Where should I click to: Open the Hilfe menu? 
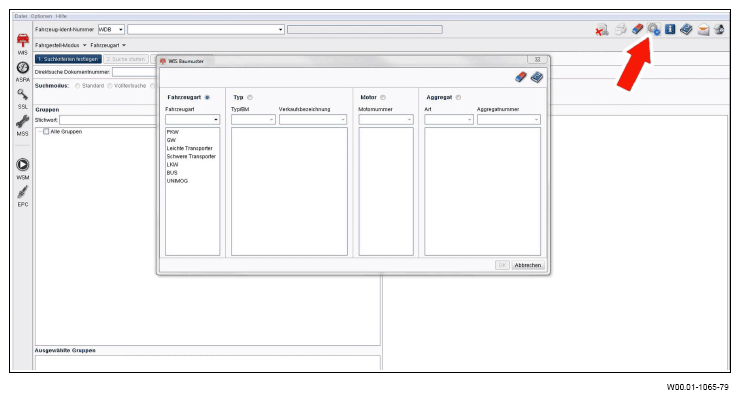coord(61,16)
